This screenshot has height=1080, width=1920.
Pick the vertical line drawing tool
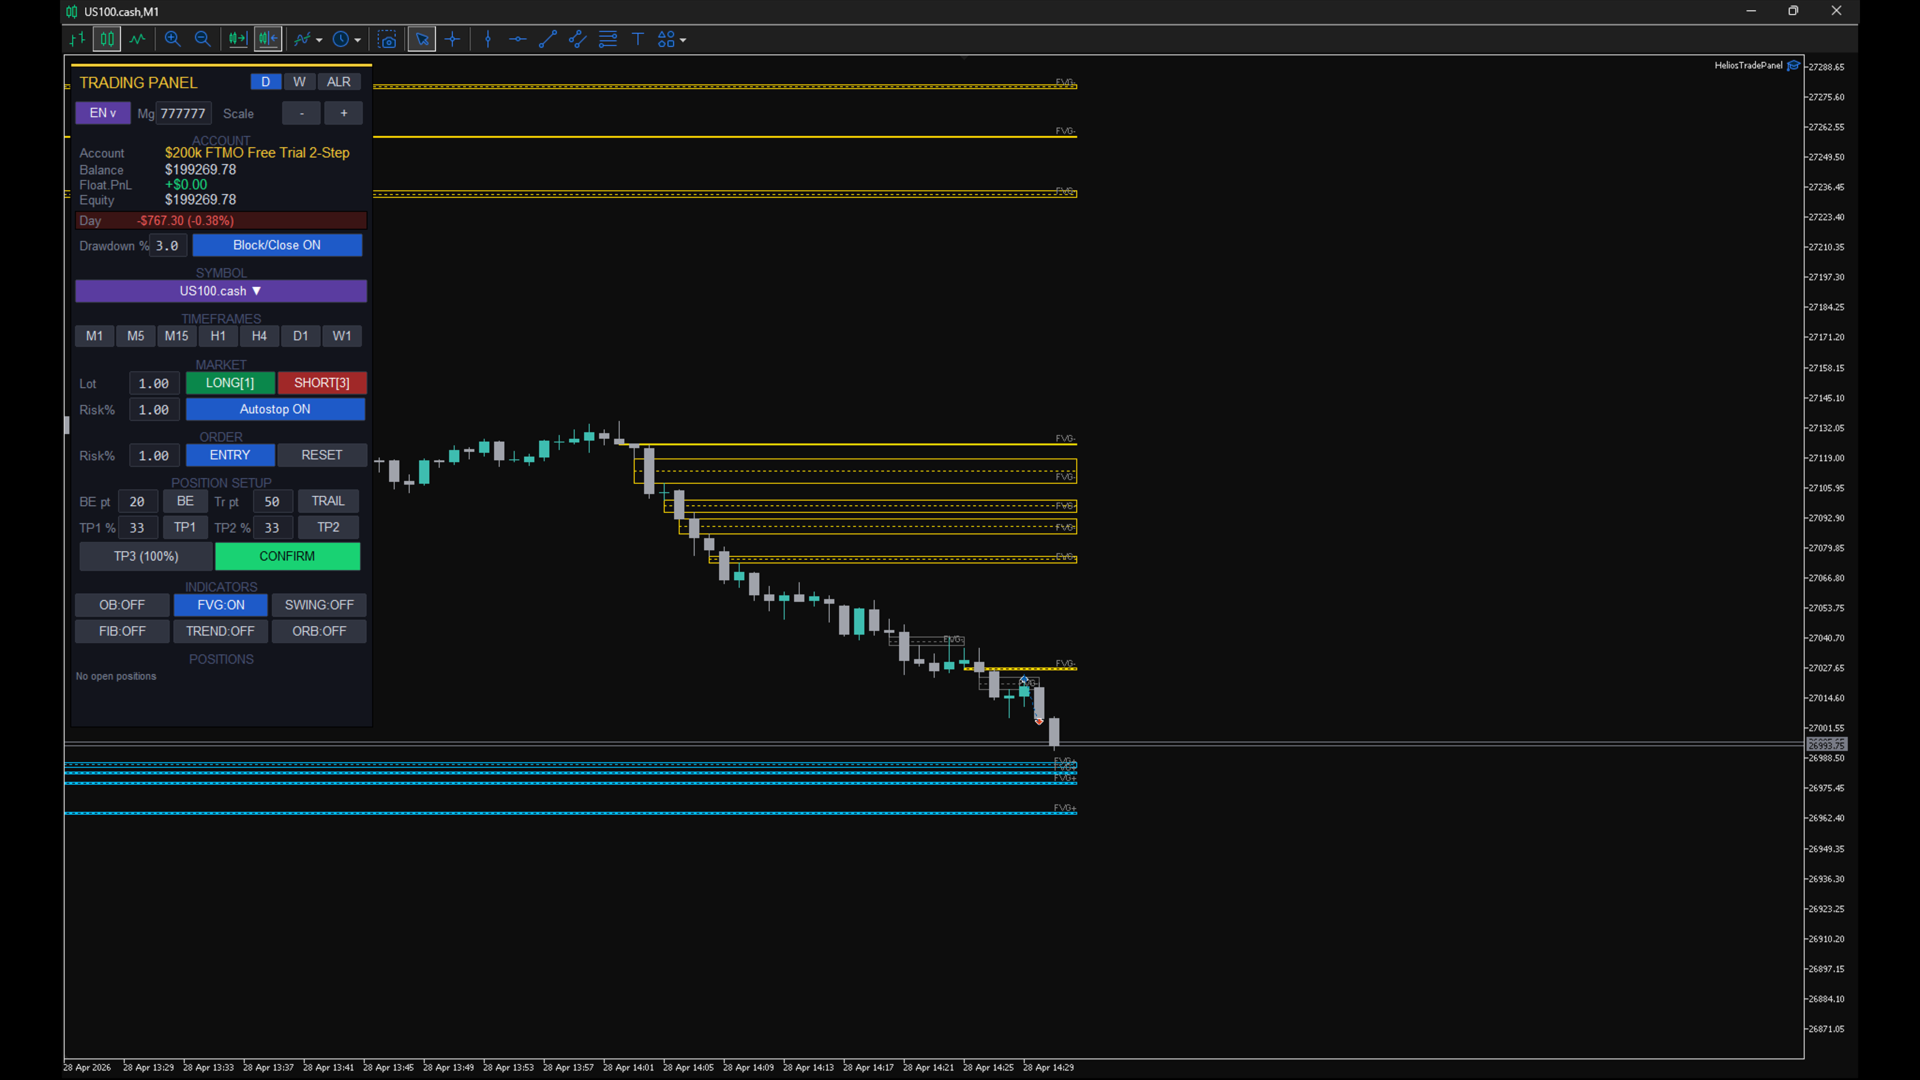point(487,39)
